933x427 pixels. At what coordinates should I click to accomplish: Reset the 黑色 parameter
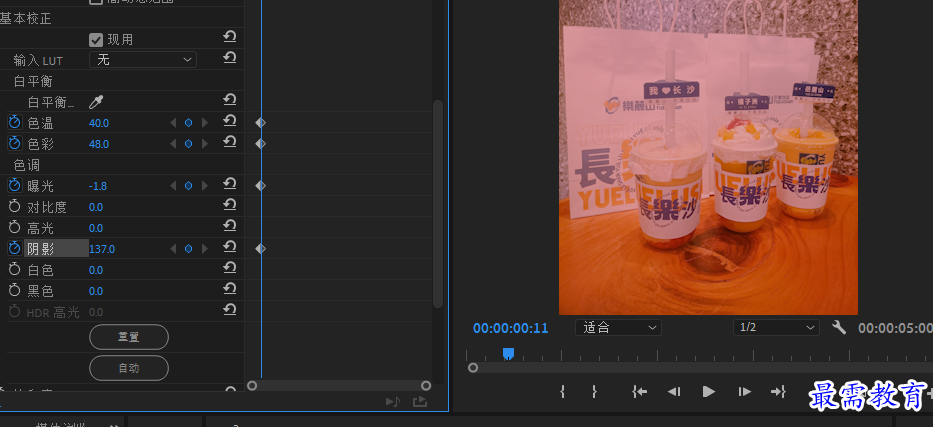tap(230, 289)
